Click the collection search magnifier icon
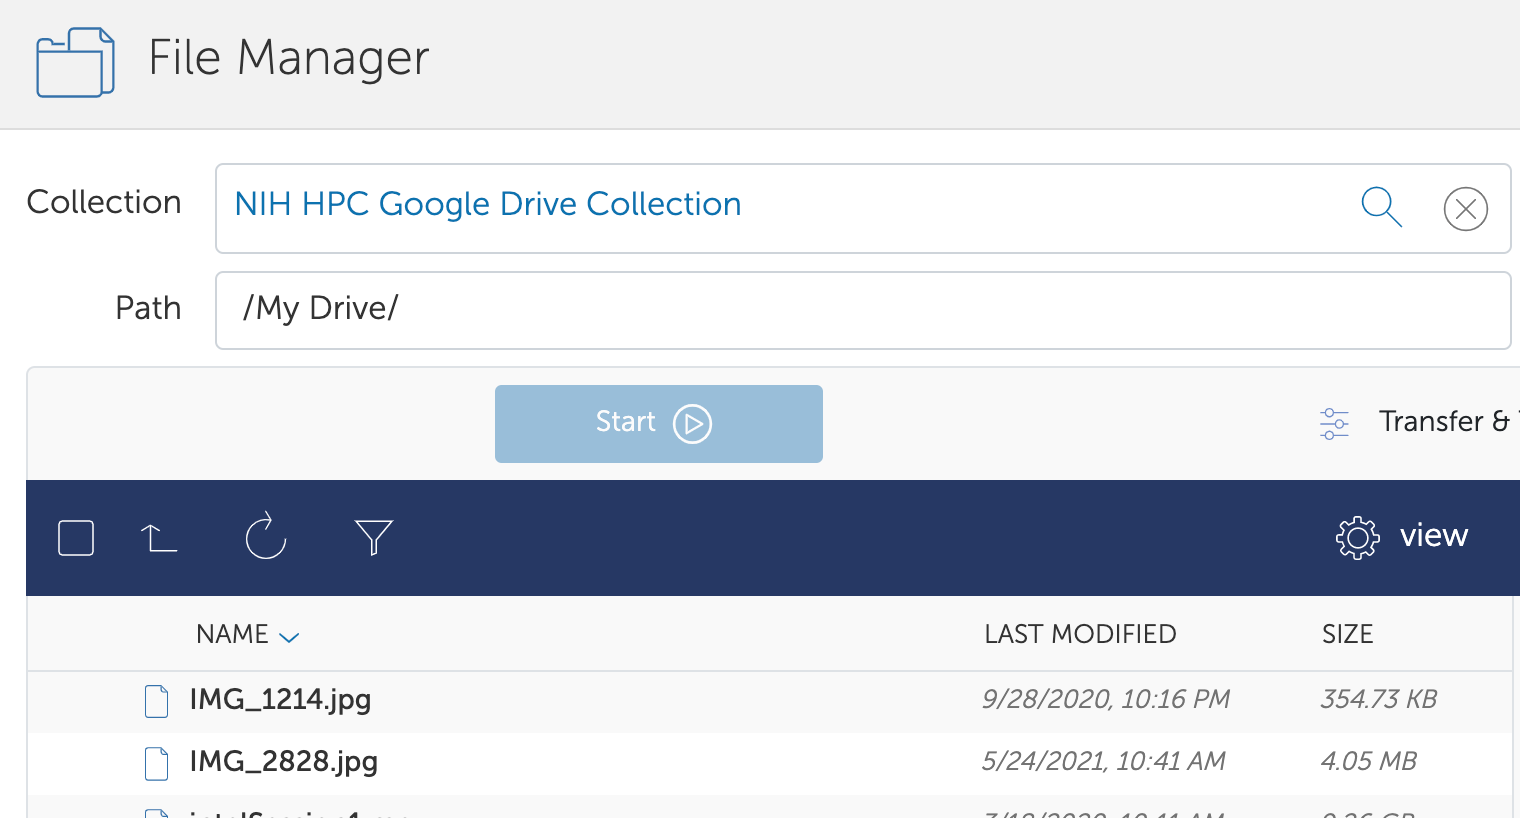1520x818 pixels. click(1381, 207)
